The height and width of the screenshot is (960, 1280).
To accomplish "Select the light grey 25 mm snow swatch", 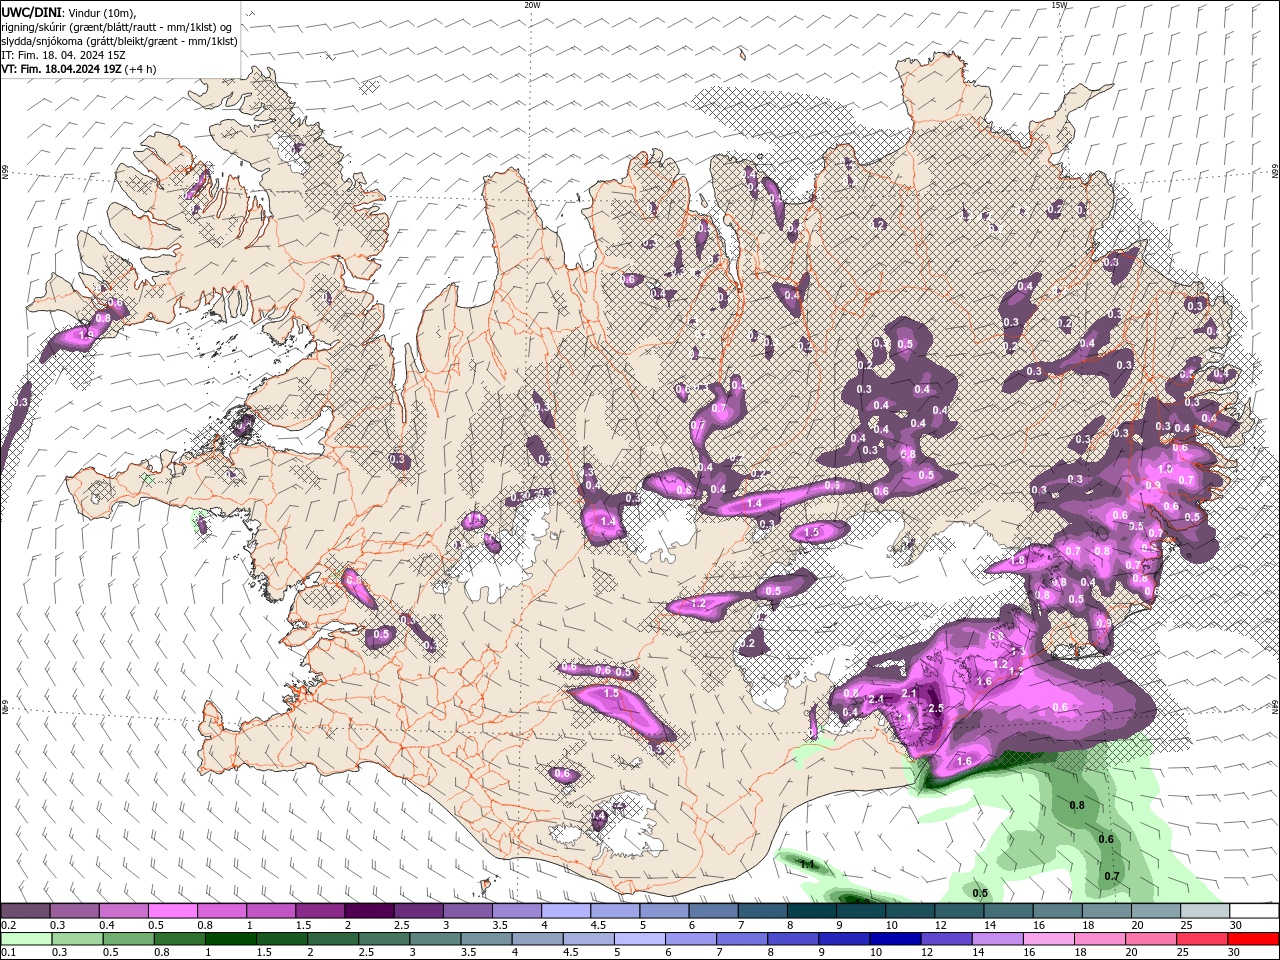I will tap(1205, 911).
